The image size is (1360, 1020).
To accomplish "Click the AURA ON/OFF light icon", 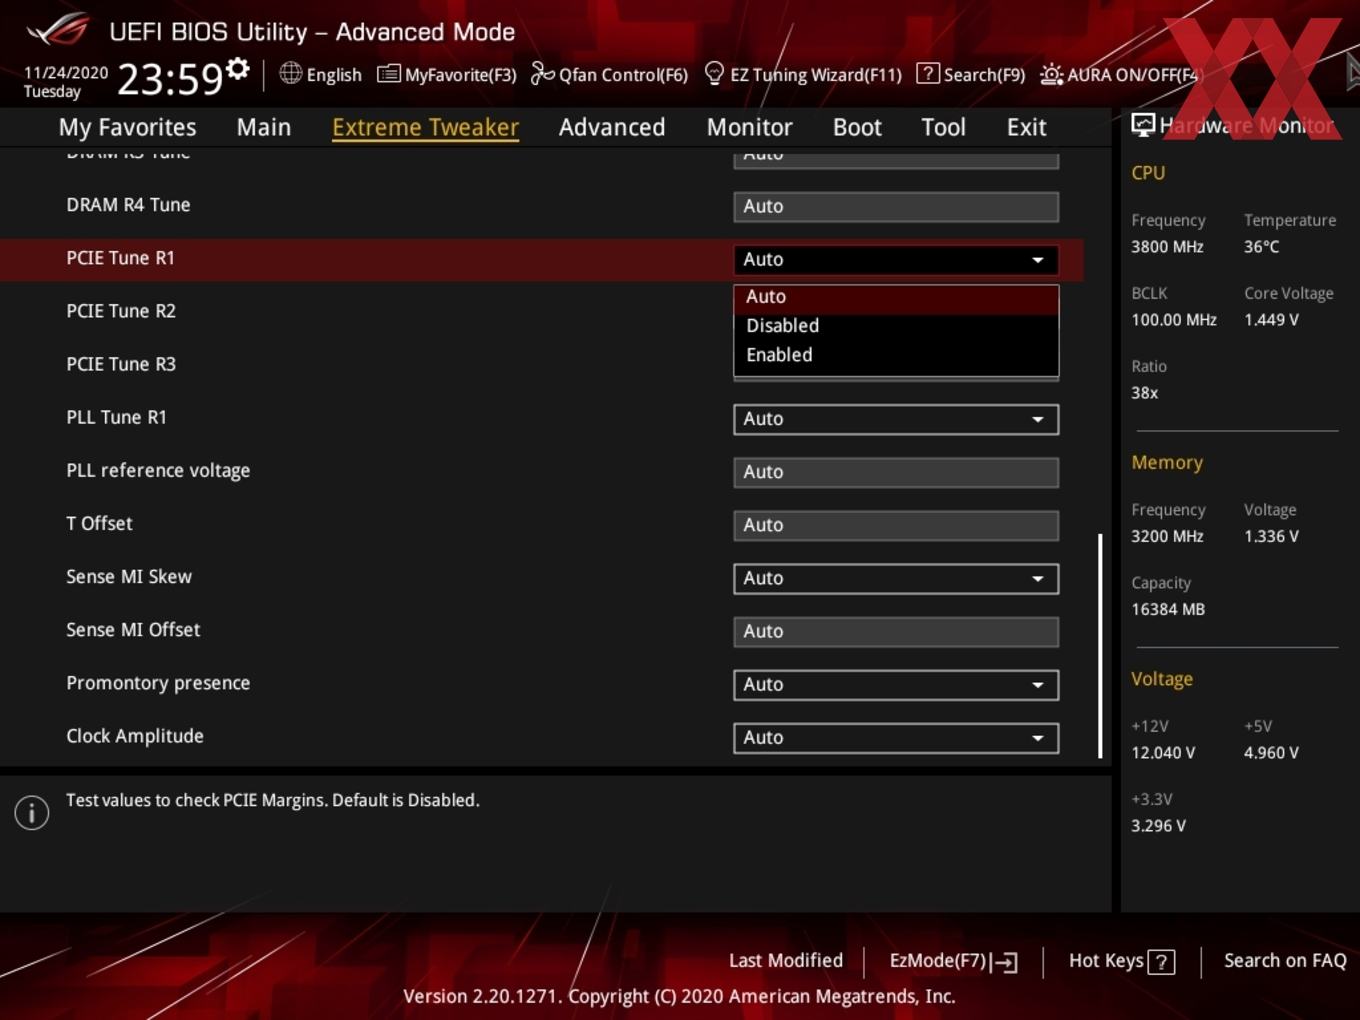I will (1051, 75).
